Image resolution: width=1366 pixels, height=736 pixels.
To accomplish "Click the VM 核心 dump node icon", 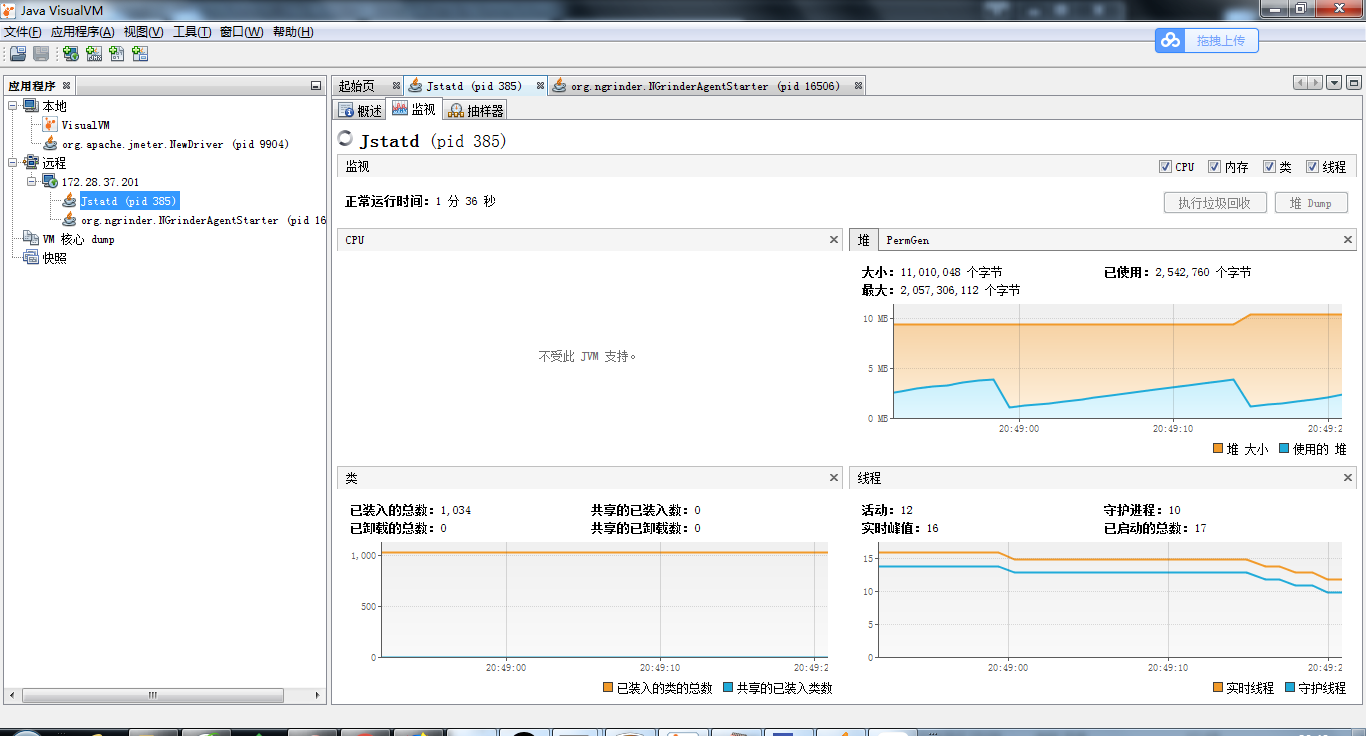I will coord(31,239).
